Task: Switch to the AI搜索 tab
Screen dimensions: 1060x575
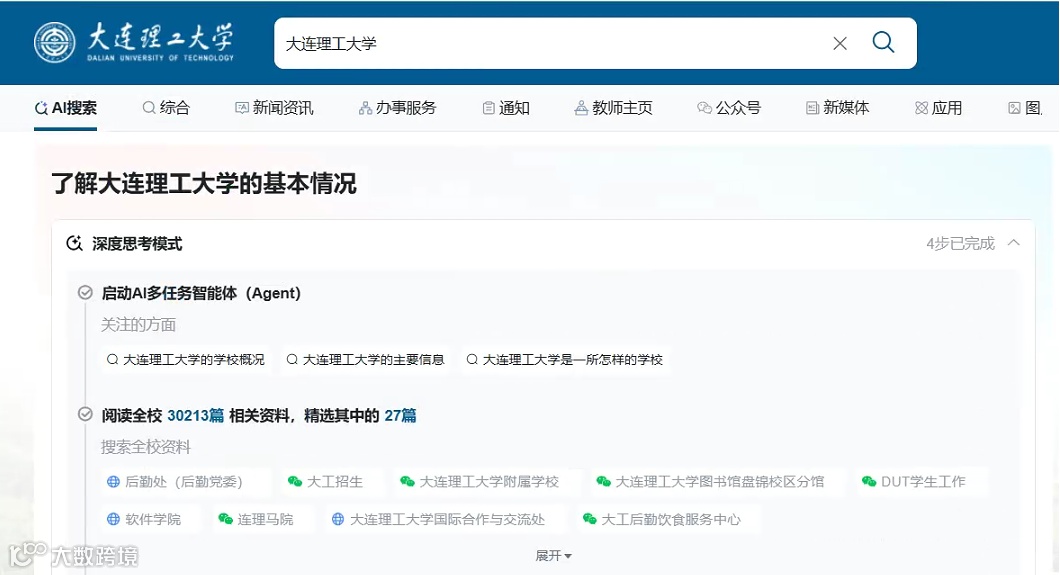Action: click(66, 107)
